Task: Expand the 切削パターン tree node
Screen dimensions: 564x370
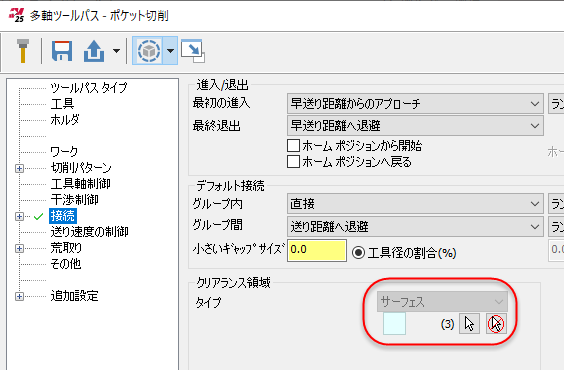Action: (19, 168)
